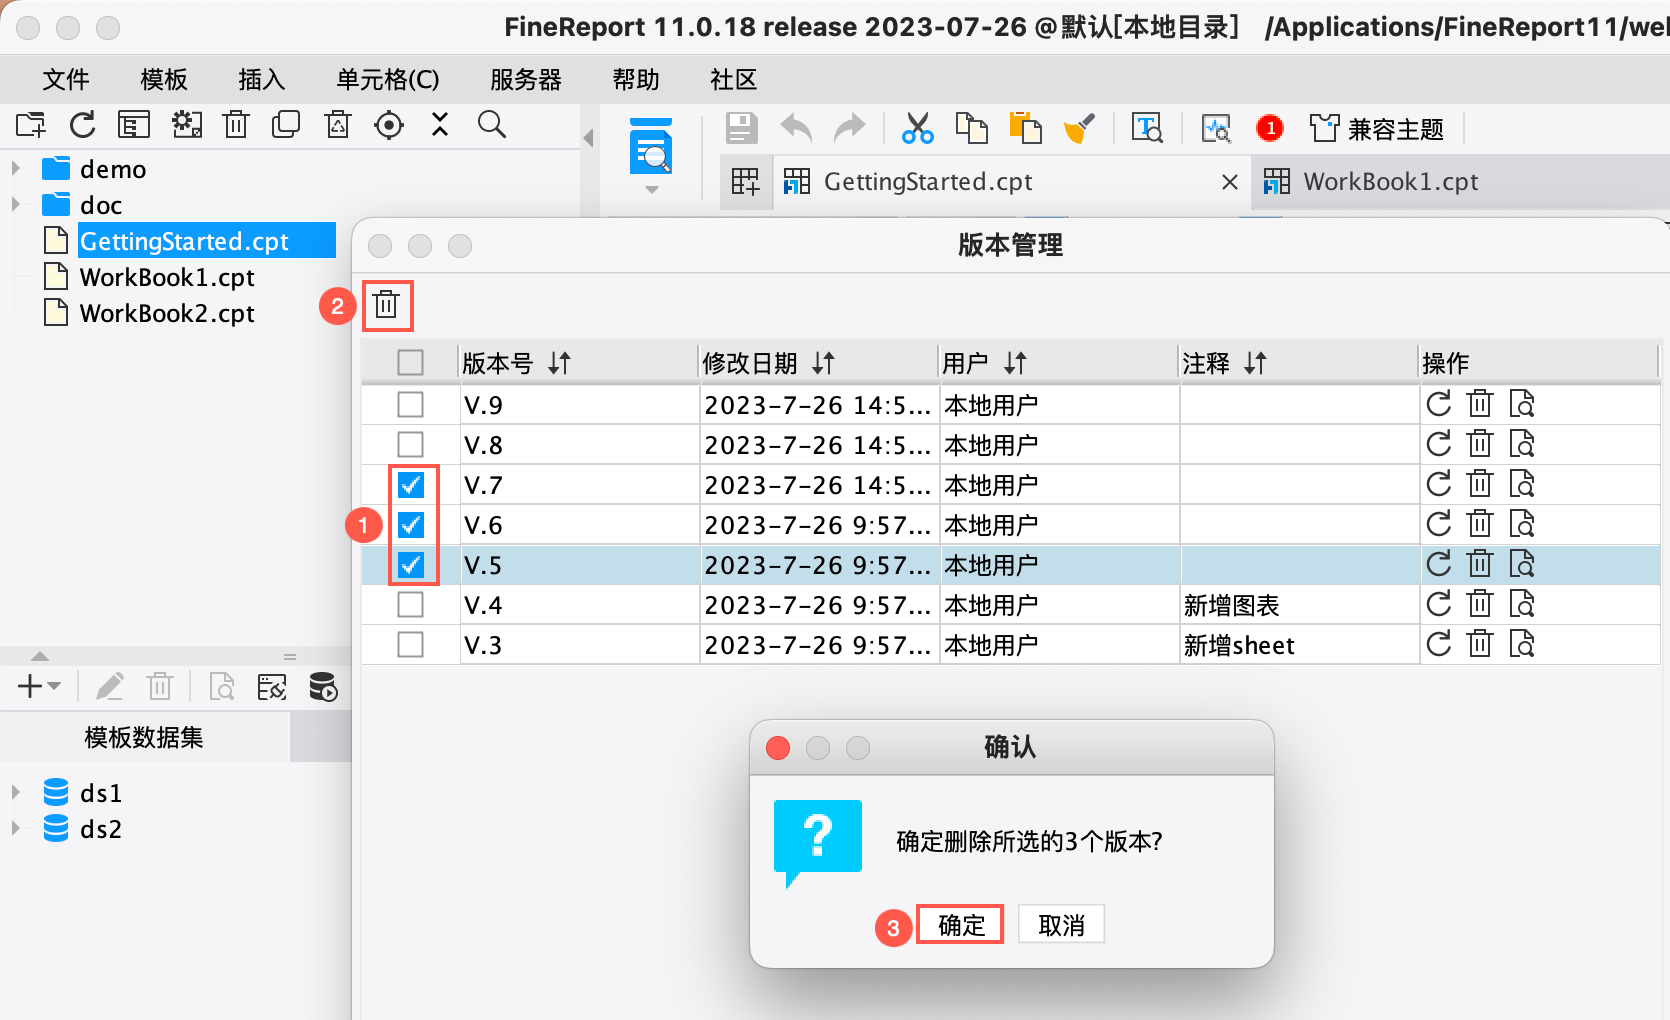
Task: Uncheck the V.5 version checkbox
Action: click(x=410, y=565)
